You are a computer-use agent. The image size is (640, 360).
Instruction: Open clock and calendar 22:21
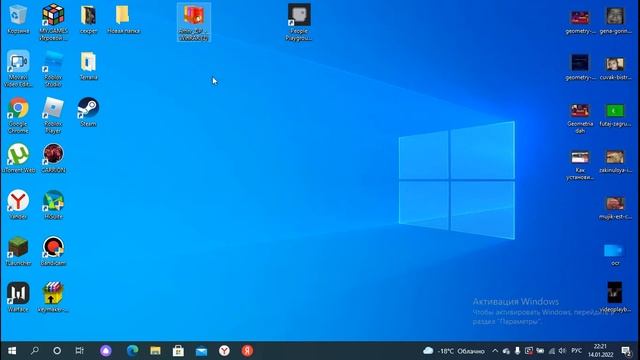click(x=600, y=351)
